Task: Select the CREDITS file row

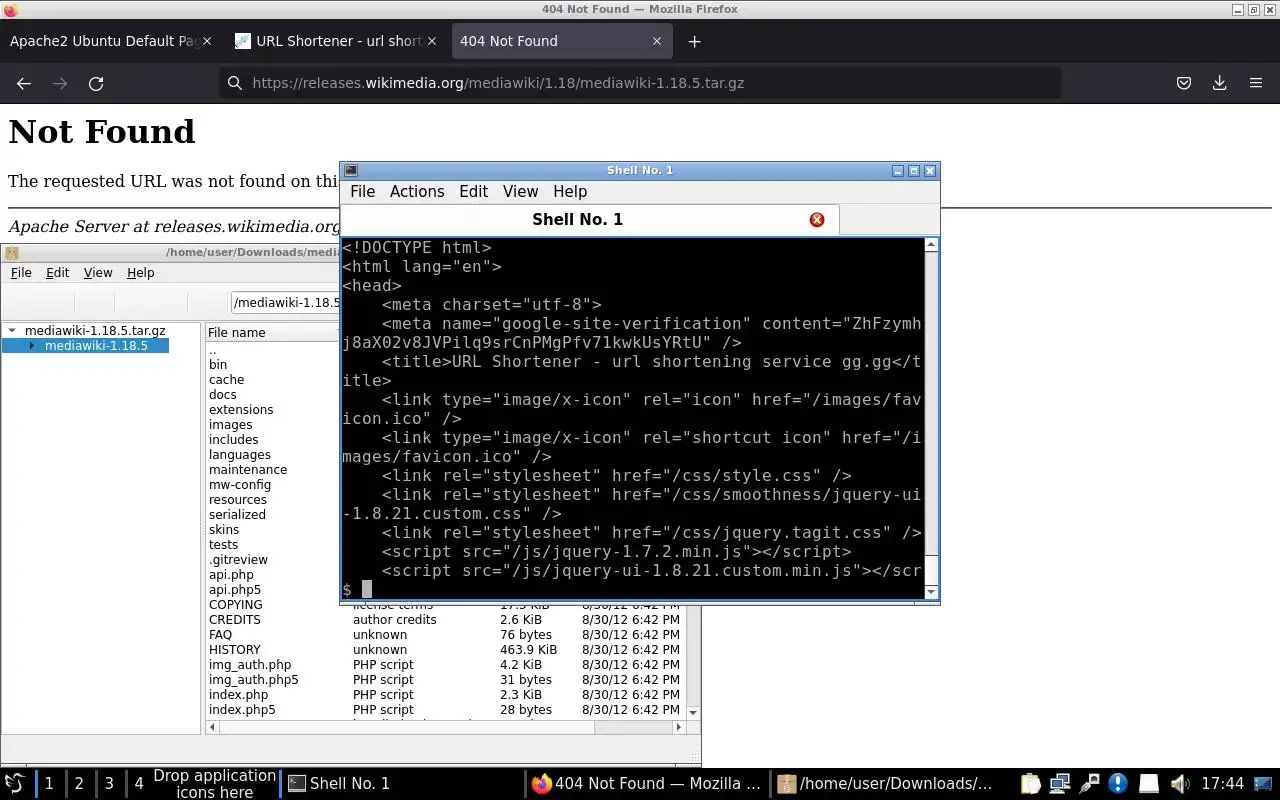Action: (446, 620)
